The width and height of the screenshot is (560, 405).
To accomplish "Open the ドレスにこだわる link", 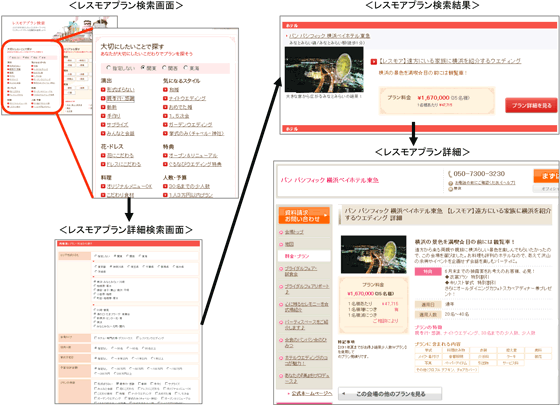I will coord(124,164).
